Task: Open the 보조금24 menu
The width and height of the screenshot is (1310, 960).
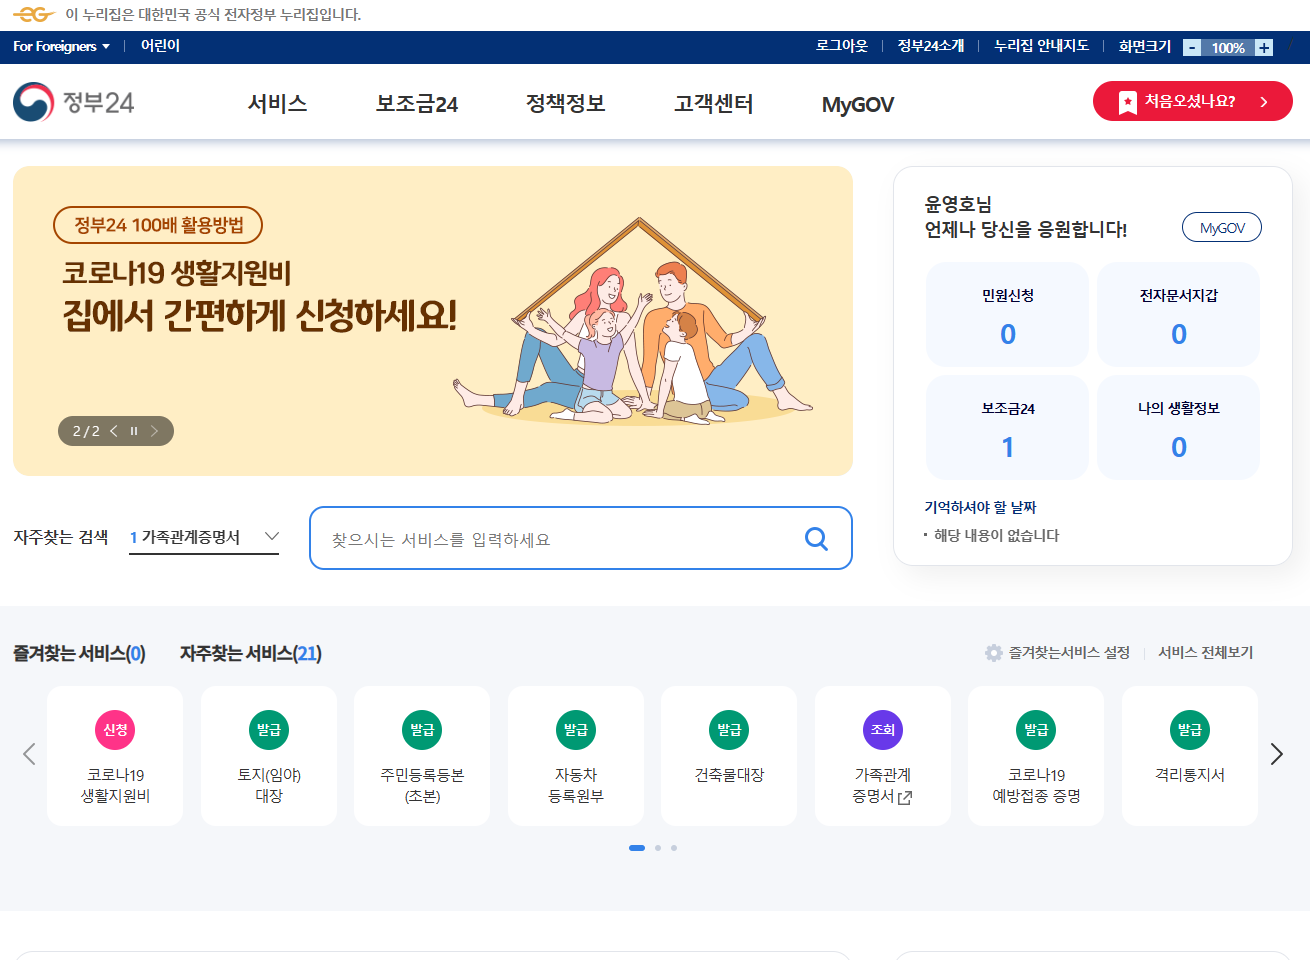Action: (x=417, y=104)
